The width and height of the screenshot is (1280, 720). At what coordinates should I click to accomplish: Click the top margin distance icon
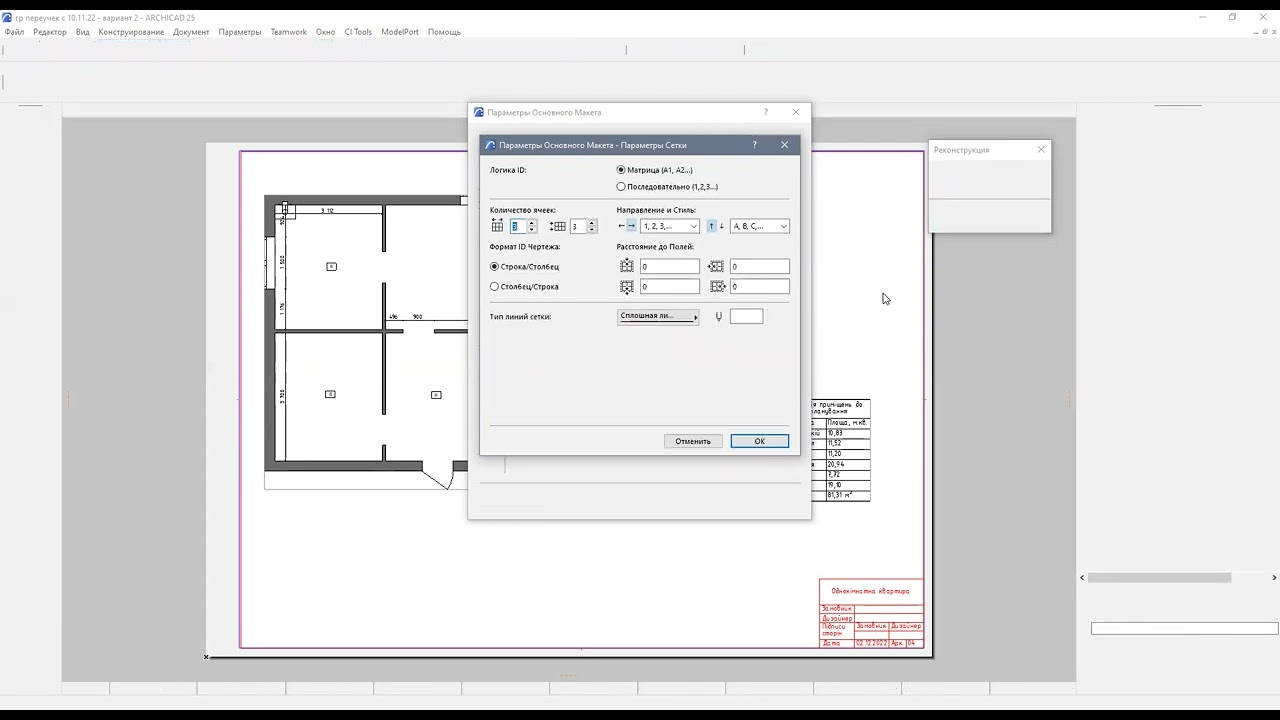coord(627,267)
